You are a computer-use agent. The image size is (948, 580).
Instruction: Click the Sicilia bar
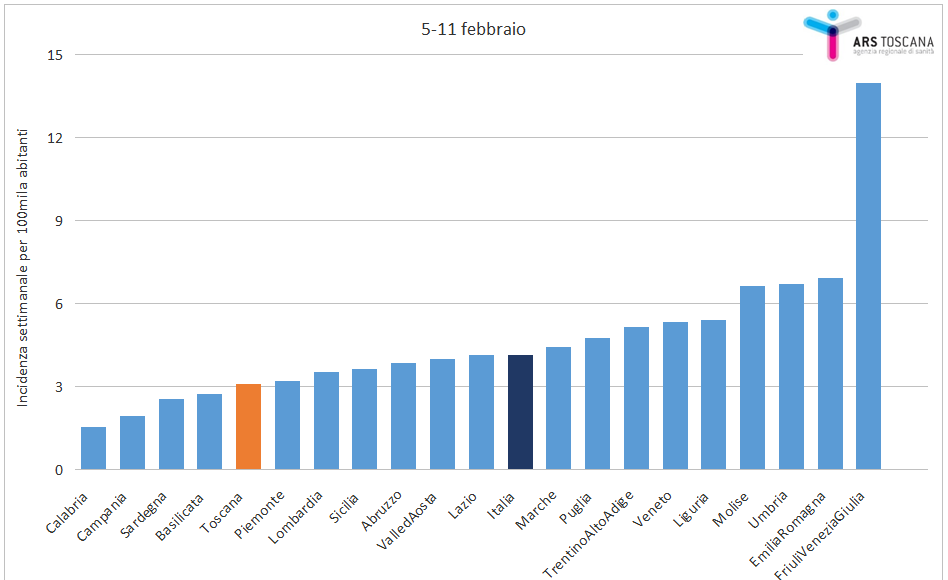click(365, 419)
